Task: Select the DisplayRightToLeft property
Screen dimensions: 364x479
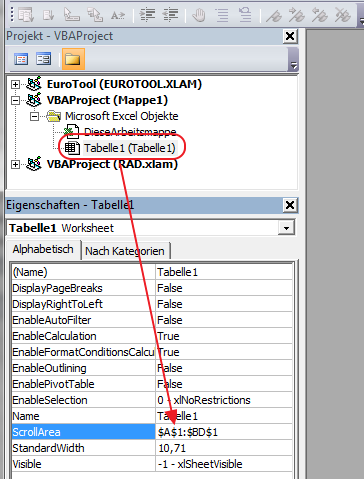Action: pyautogui.click(x=83, y=304)
